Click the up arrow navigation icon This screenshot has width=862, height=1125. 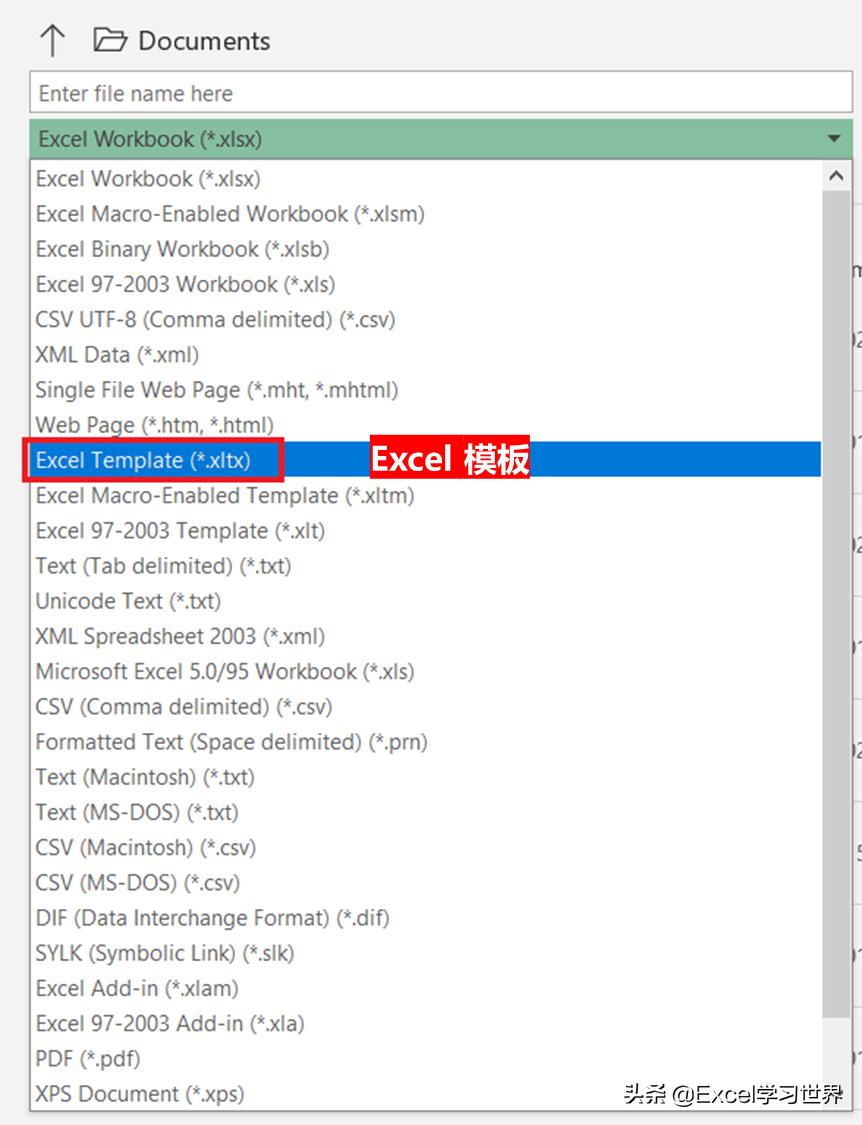point(52,38)
